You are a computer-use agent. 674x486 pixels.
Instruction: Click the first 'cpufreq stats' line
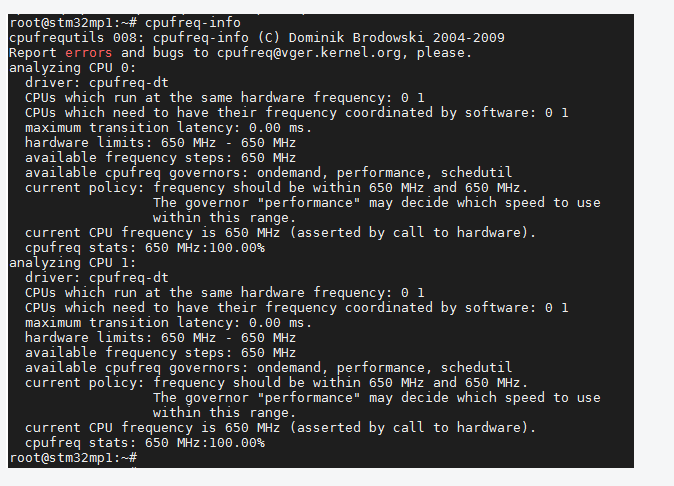pos(145,248)
